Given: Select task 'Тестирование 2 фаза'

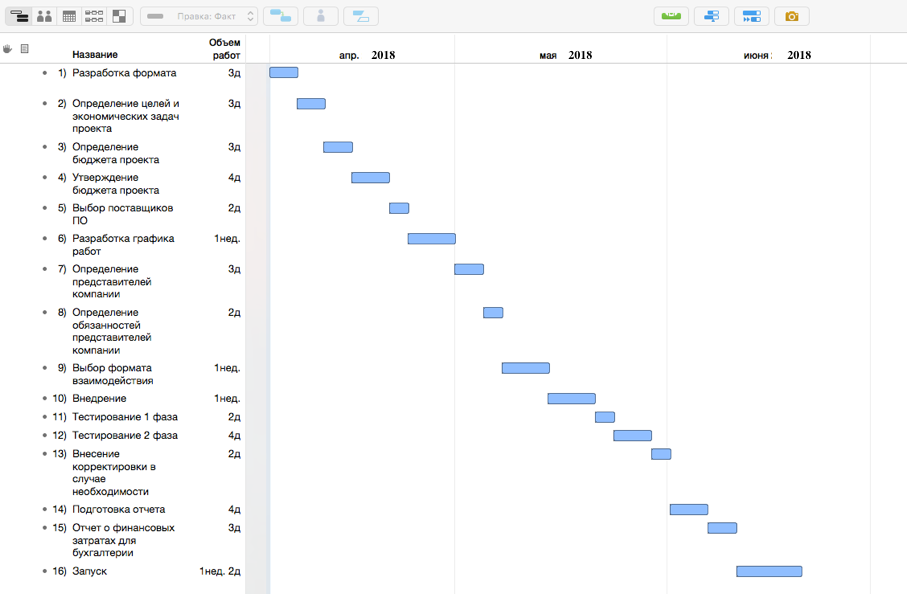Looking at the screenshot, I should point(125,436).
